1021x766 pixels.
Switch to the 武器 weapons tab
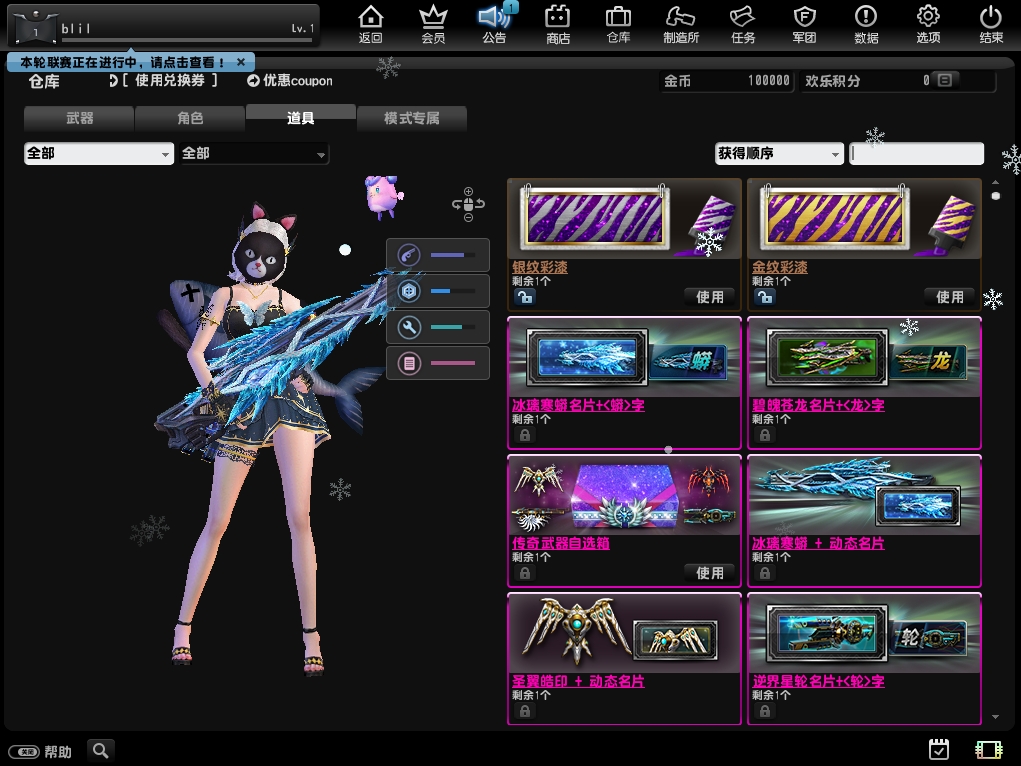[x=79, y=118]
